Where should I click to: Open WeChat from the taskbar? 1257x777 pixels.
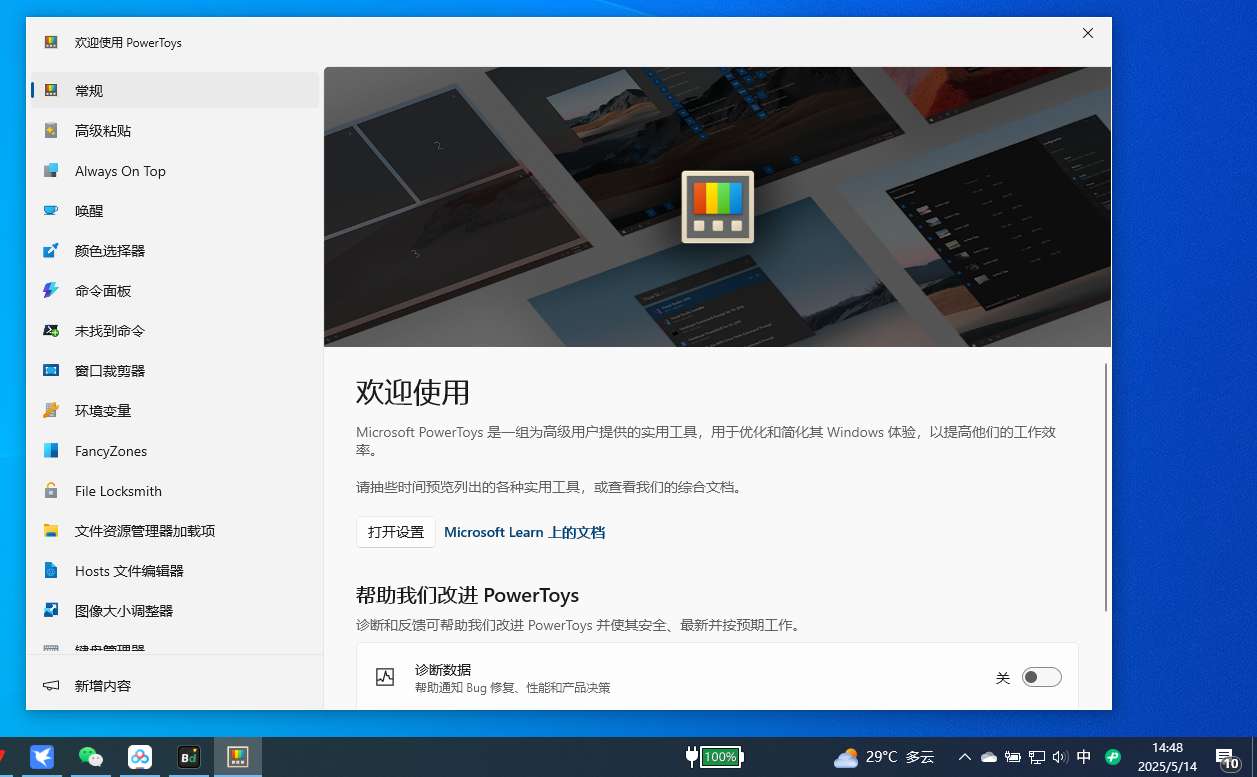pyautogui.click(x=91, y=757)
